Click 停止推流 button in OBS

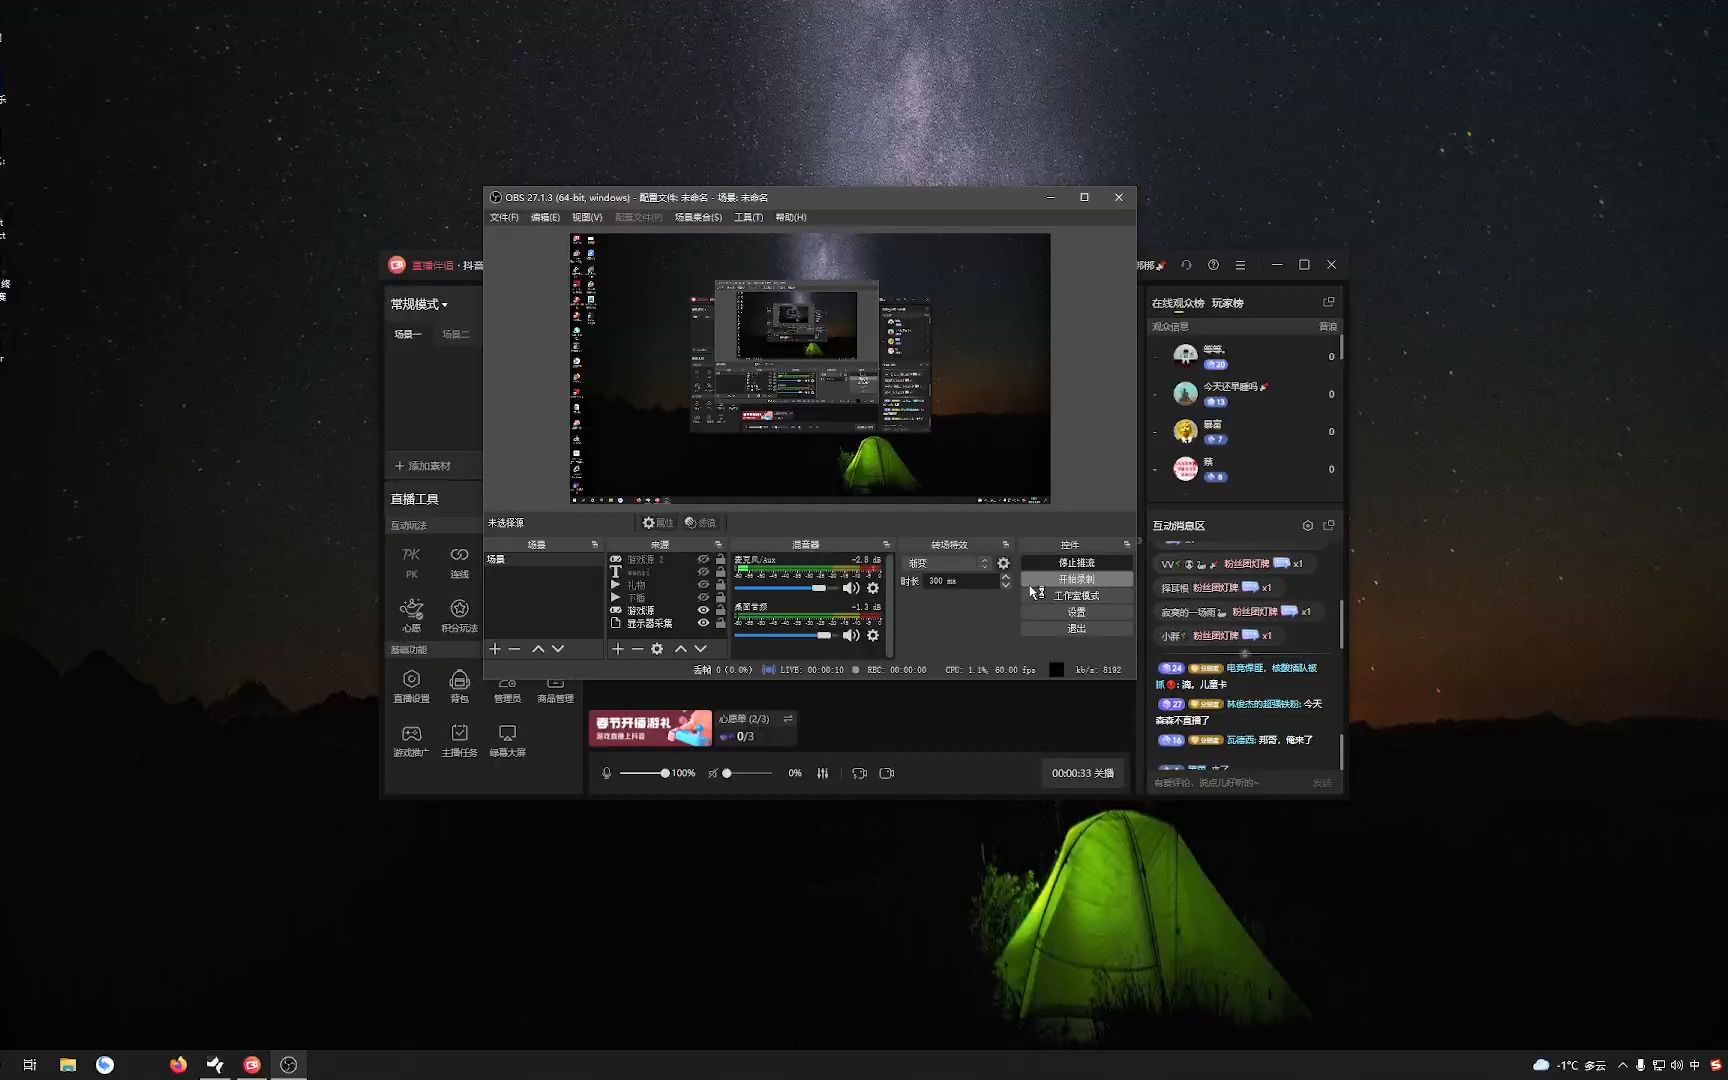(x=1076, y=563)
